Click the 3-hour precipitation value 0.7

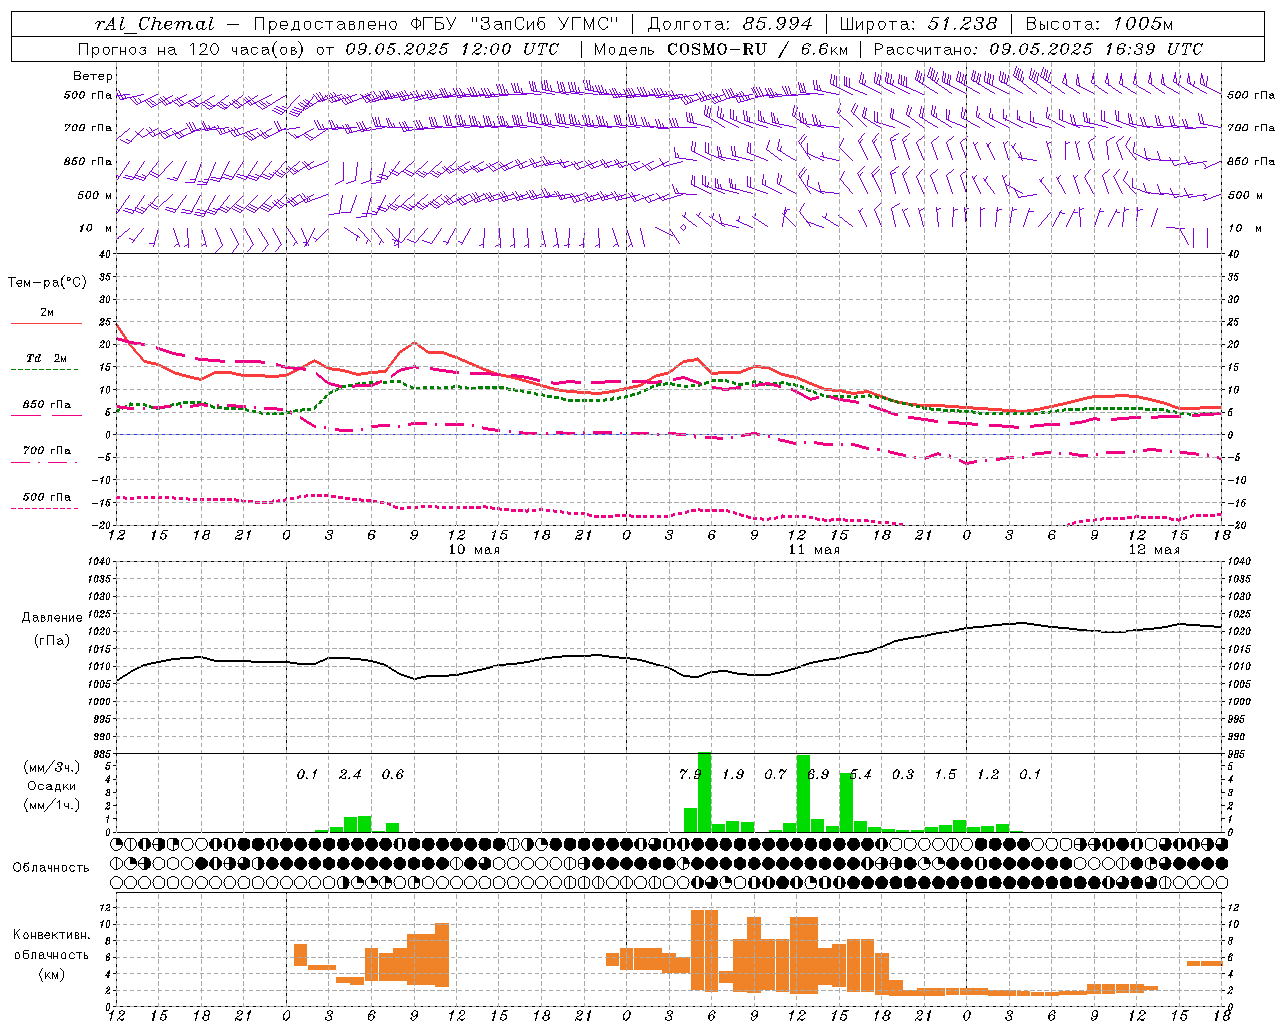[x=776, y=774]
